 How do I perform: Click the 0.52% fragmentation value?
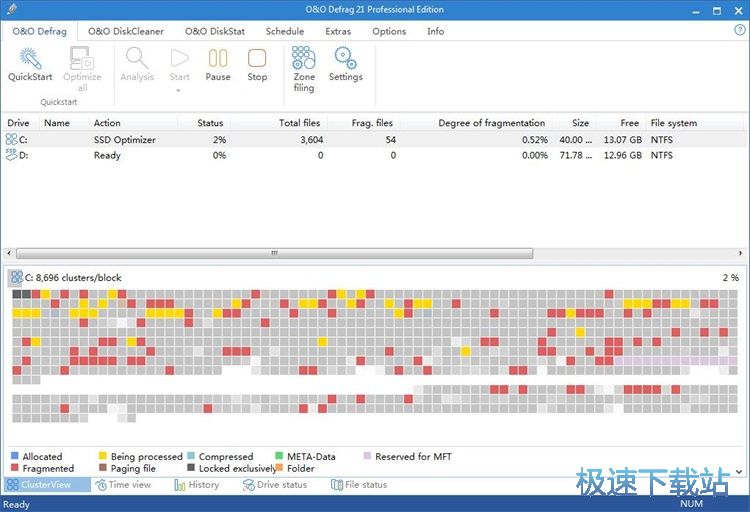(535, 140)
